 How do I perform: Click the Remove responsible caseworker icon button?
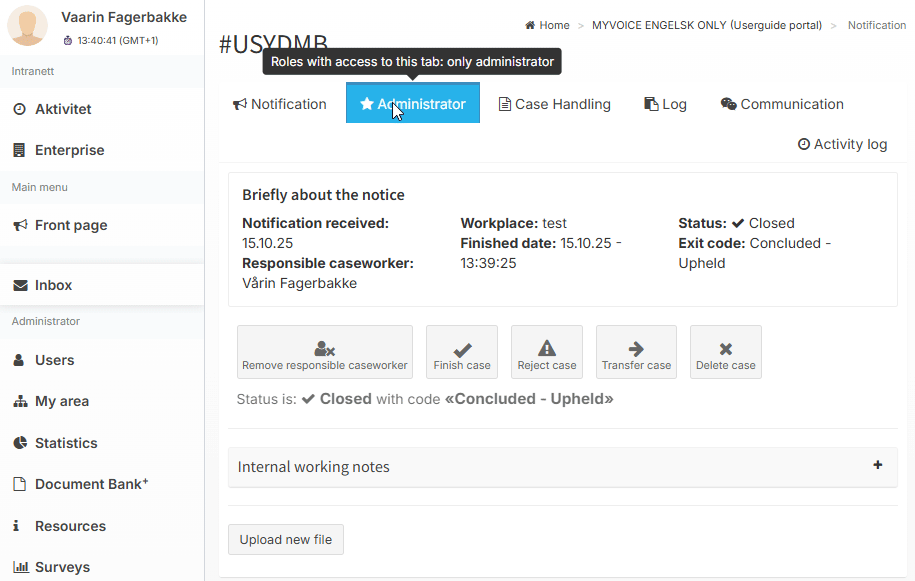tap(324, 352)
